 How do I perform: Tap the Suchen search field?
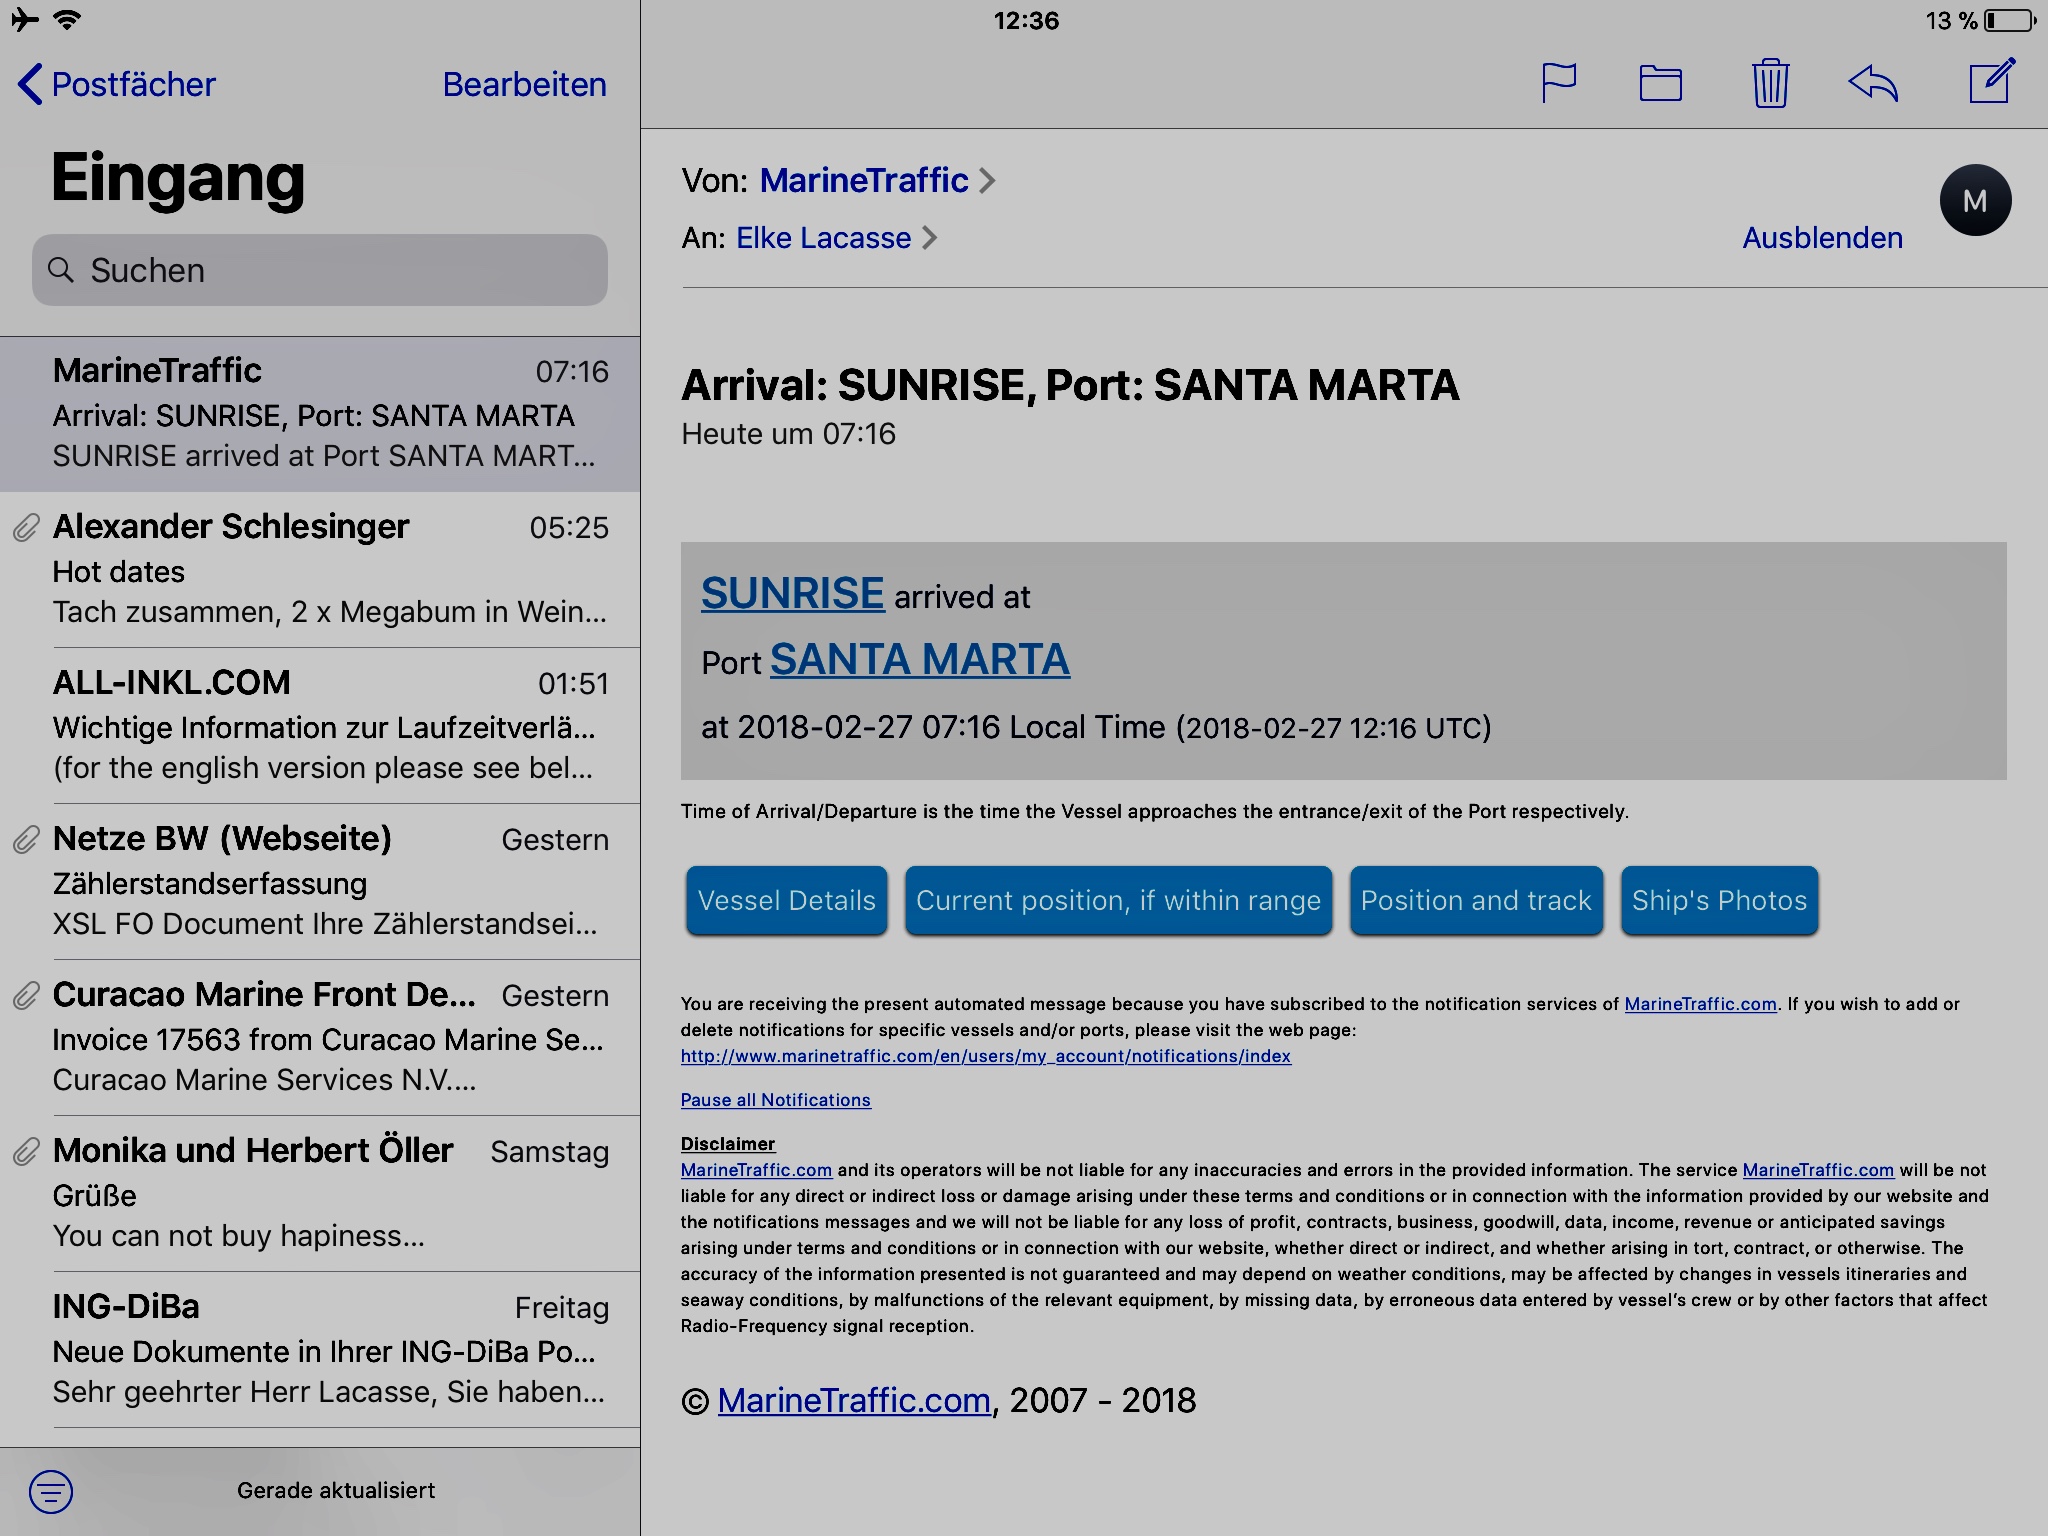(x=320, y=270)
